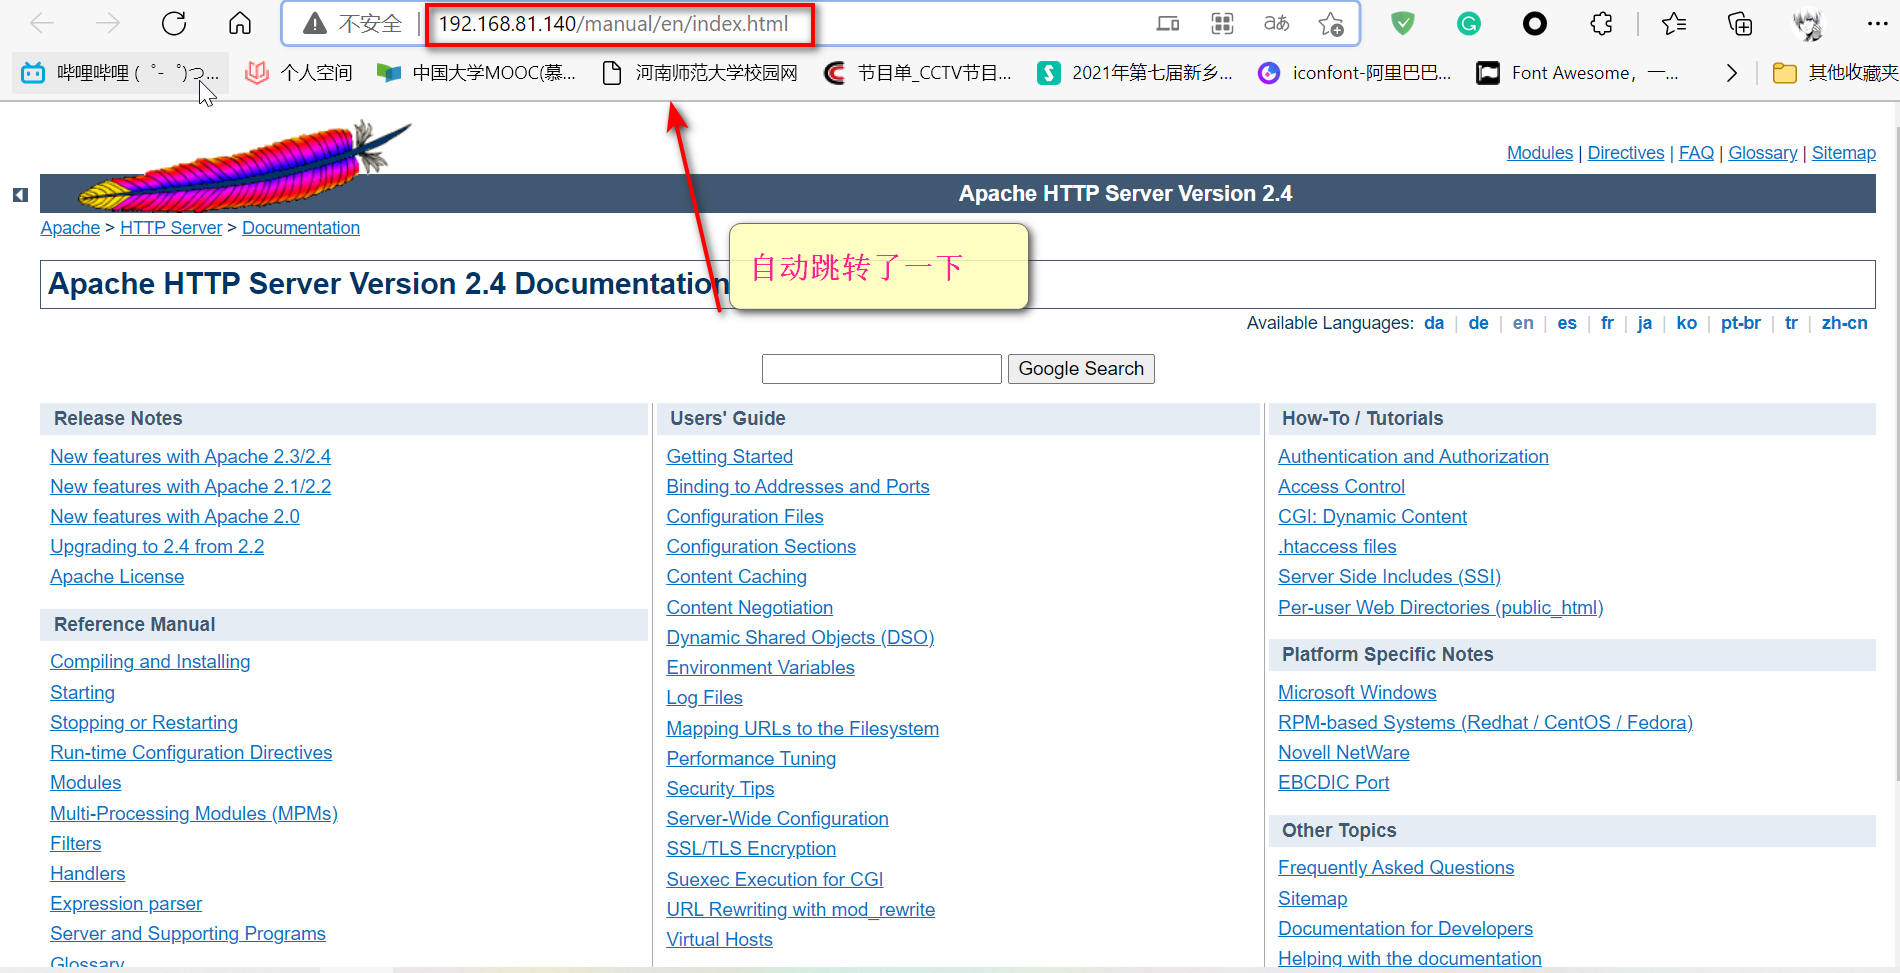Open the Grammarly extension icon
The width and height of the screenshot is (1900, 973).
click(x=1468, y=23)
